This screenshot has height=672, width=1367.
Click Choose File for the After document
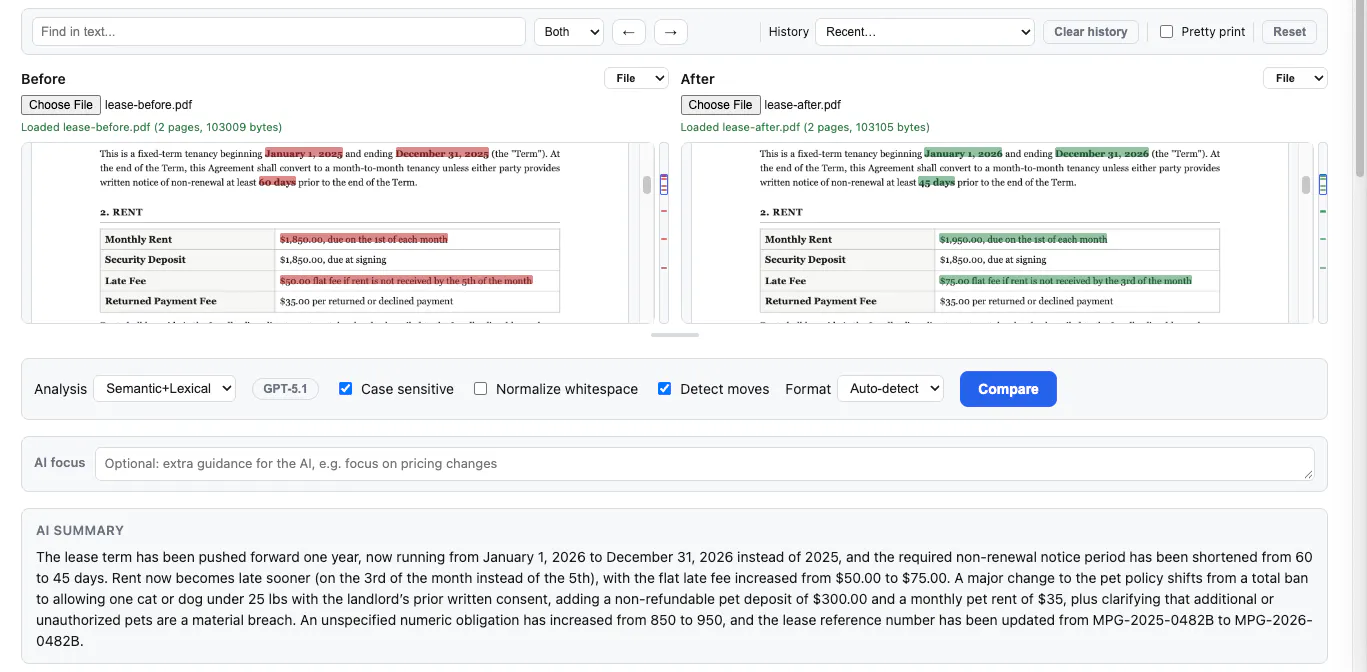[x=720, y=105]
